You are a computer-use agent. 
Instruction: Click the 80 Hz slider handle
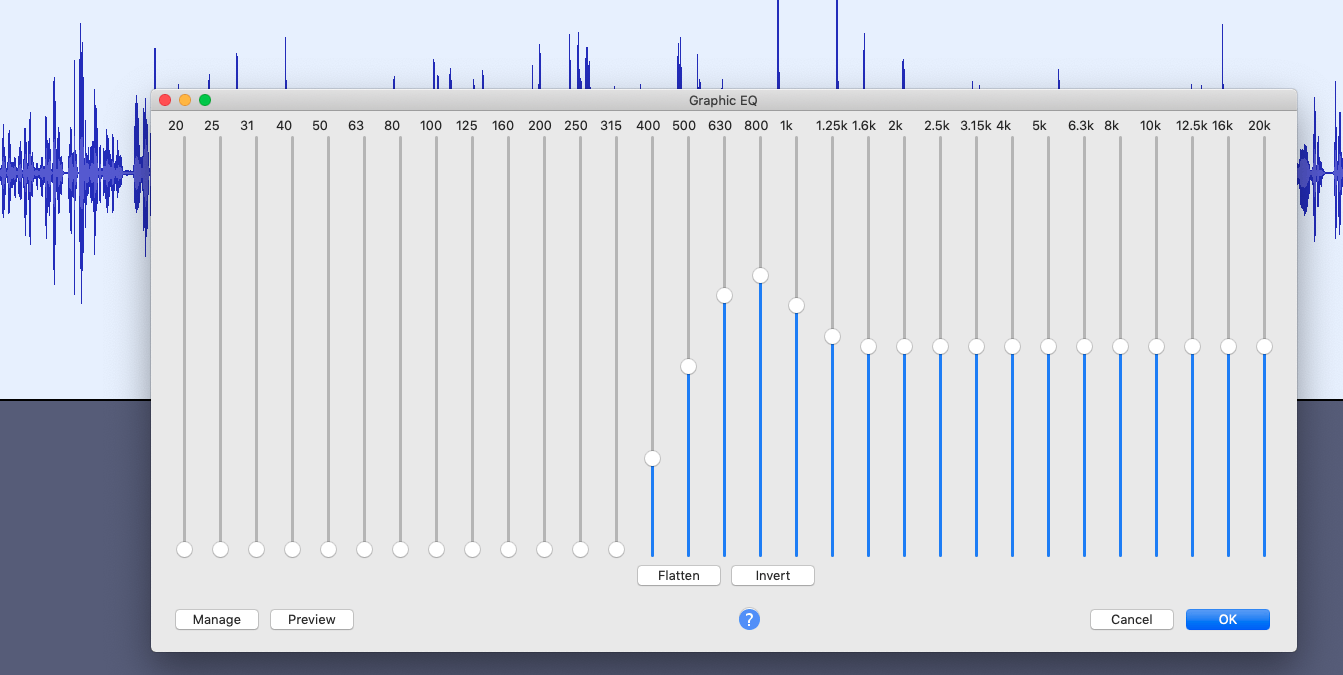400,549
